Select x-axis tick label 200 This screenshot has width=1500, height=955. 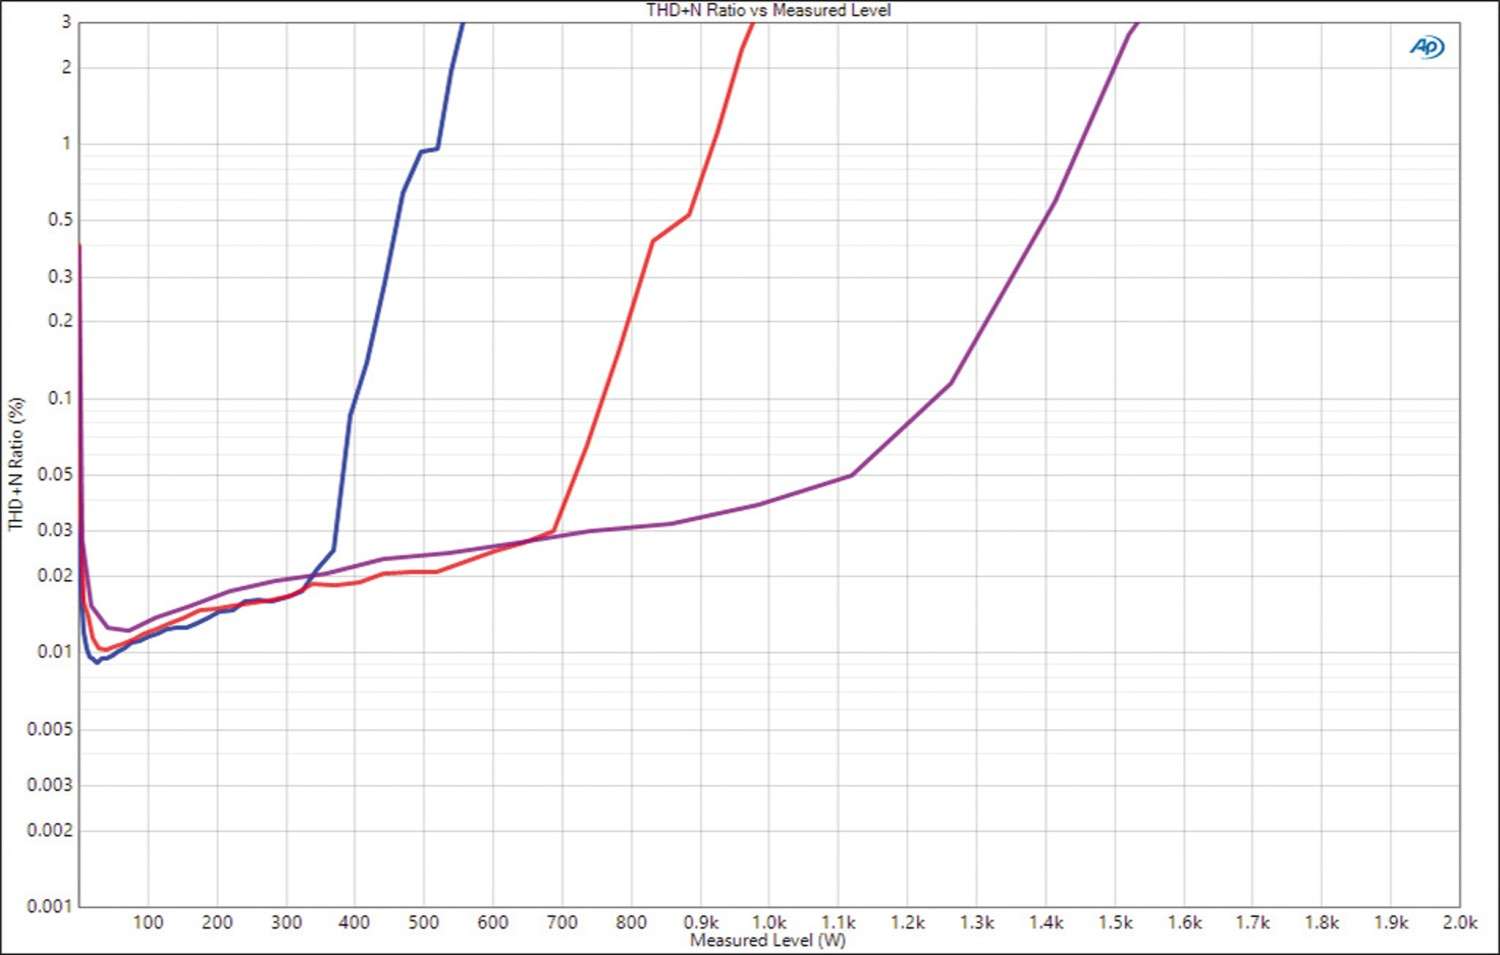click(x=217, y=922)
